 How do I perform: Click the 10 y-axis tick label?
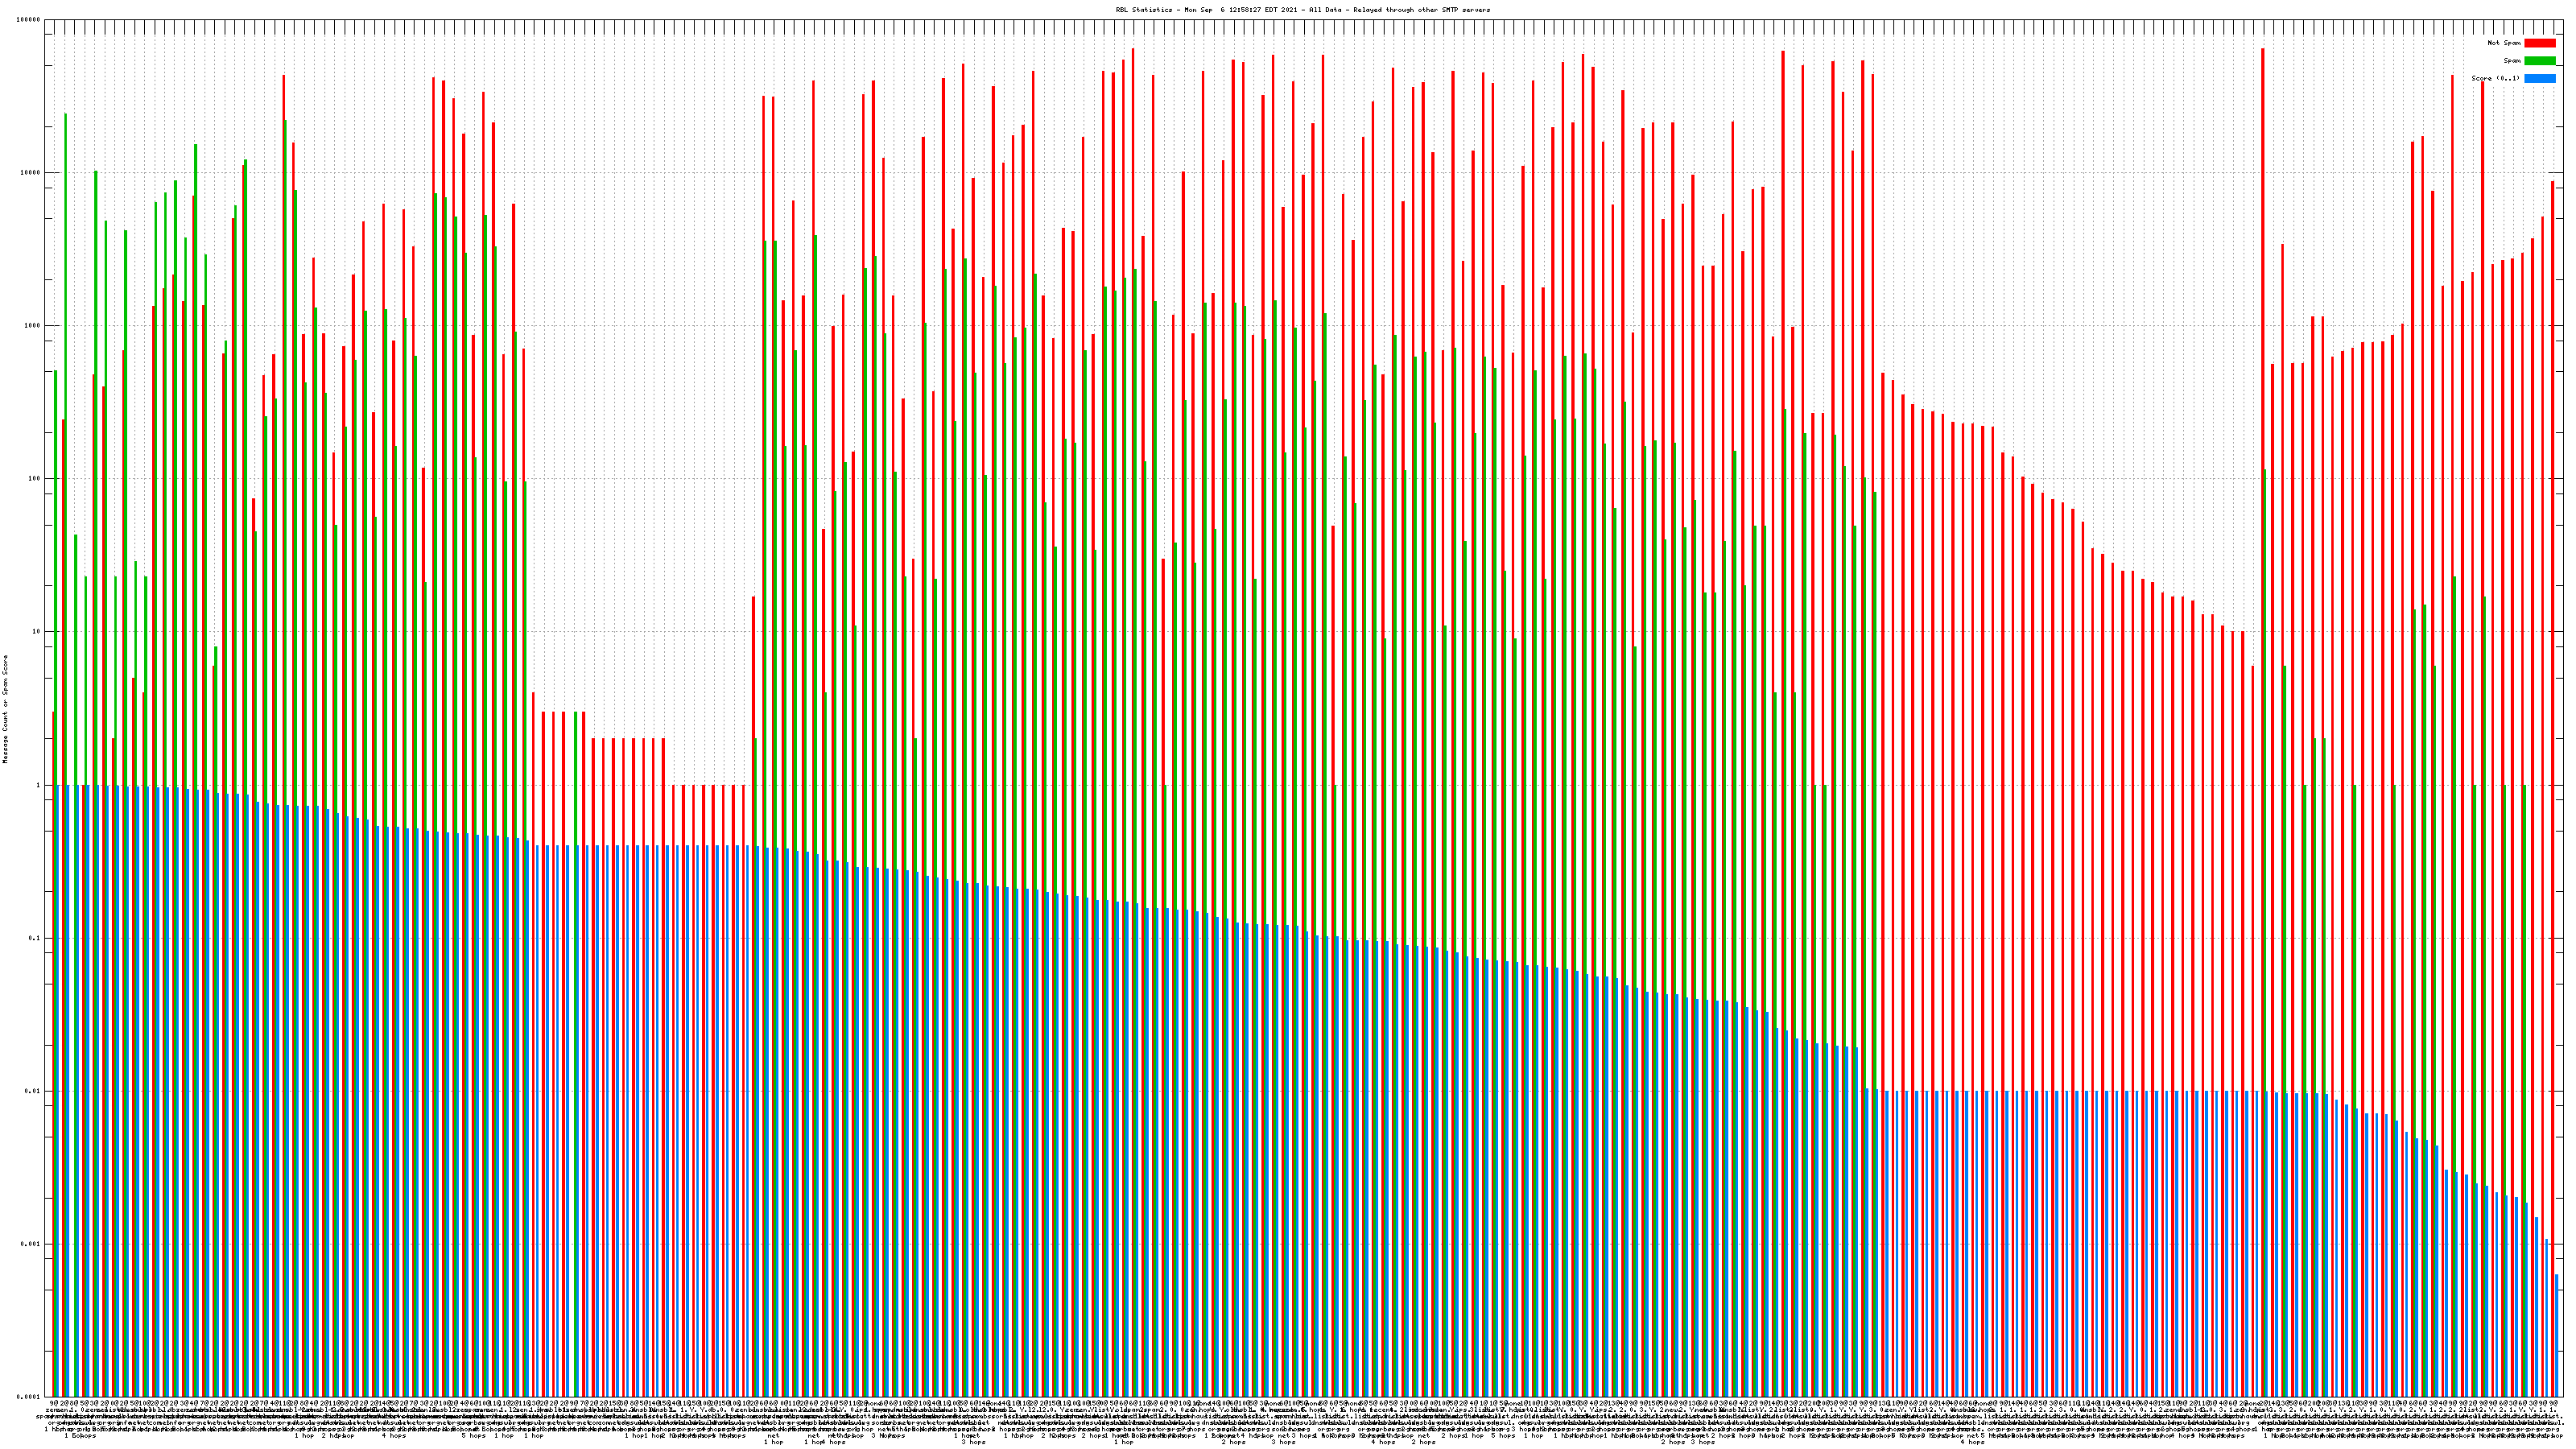coord(37,632)
